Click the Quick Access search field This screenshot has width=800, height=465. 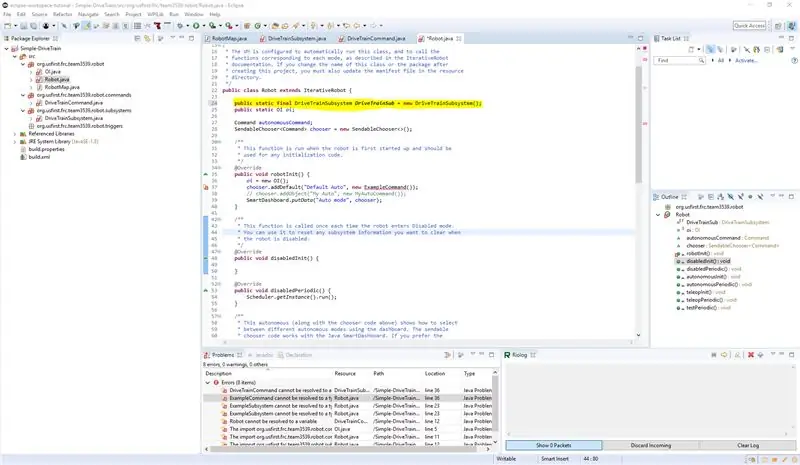click(749, 26)
